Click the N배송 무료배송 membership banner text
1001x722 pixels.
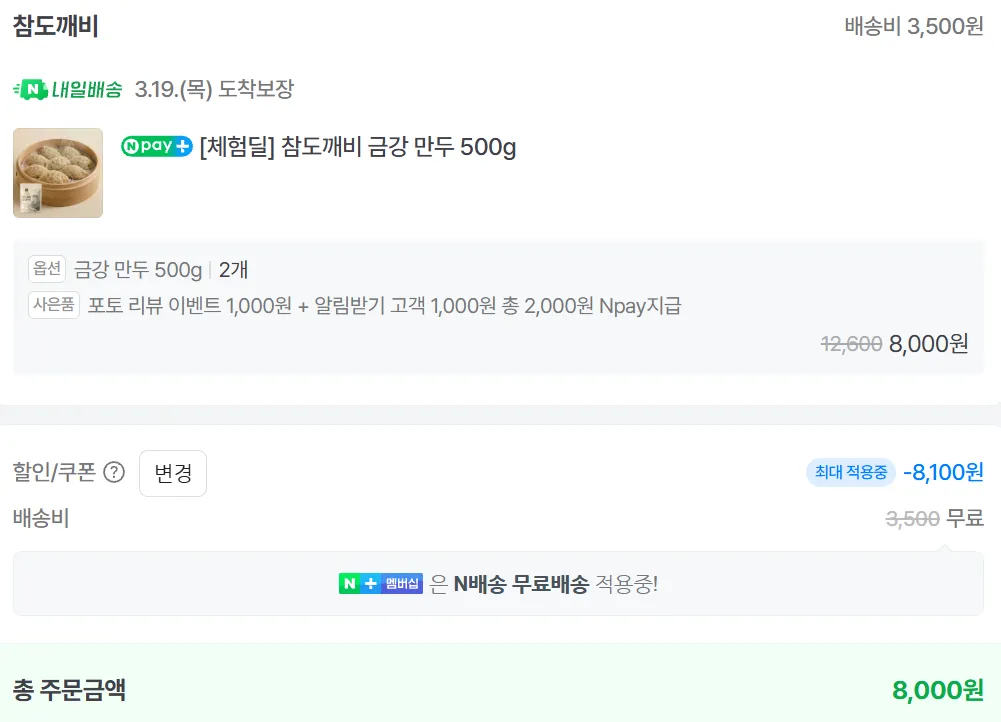coord(520,584)
